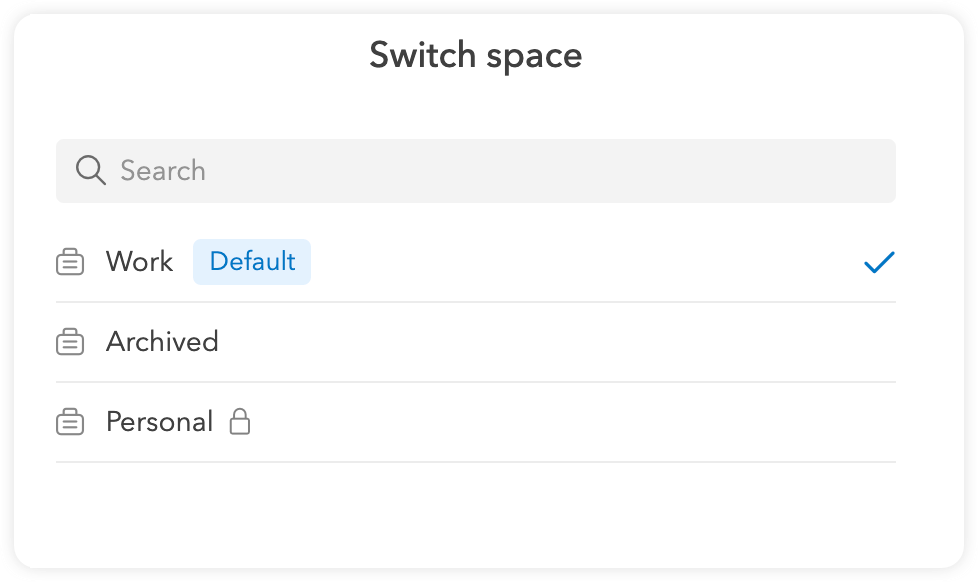Click the briefcase icon beside Personal
The height and width of the screenshot is (582, 978).
pos(70,423)
